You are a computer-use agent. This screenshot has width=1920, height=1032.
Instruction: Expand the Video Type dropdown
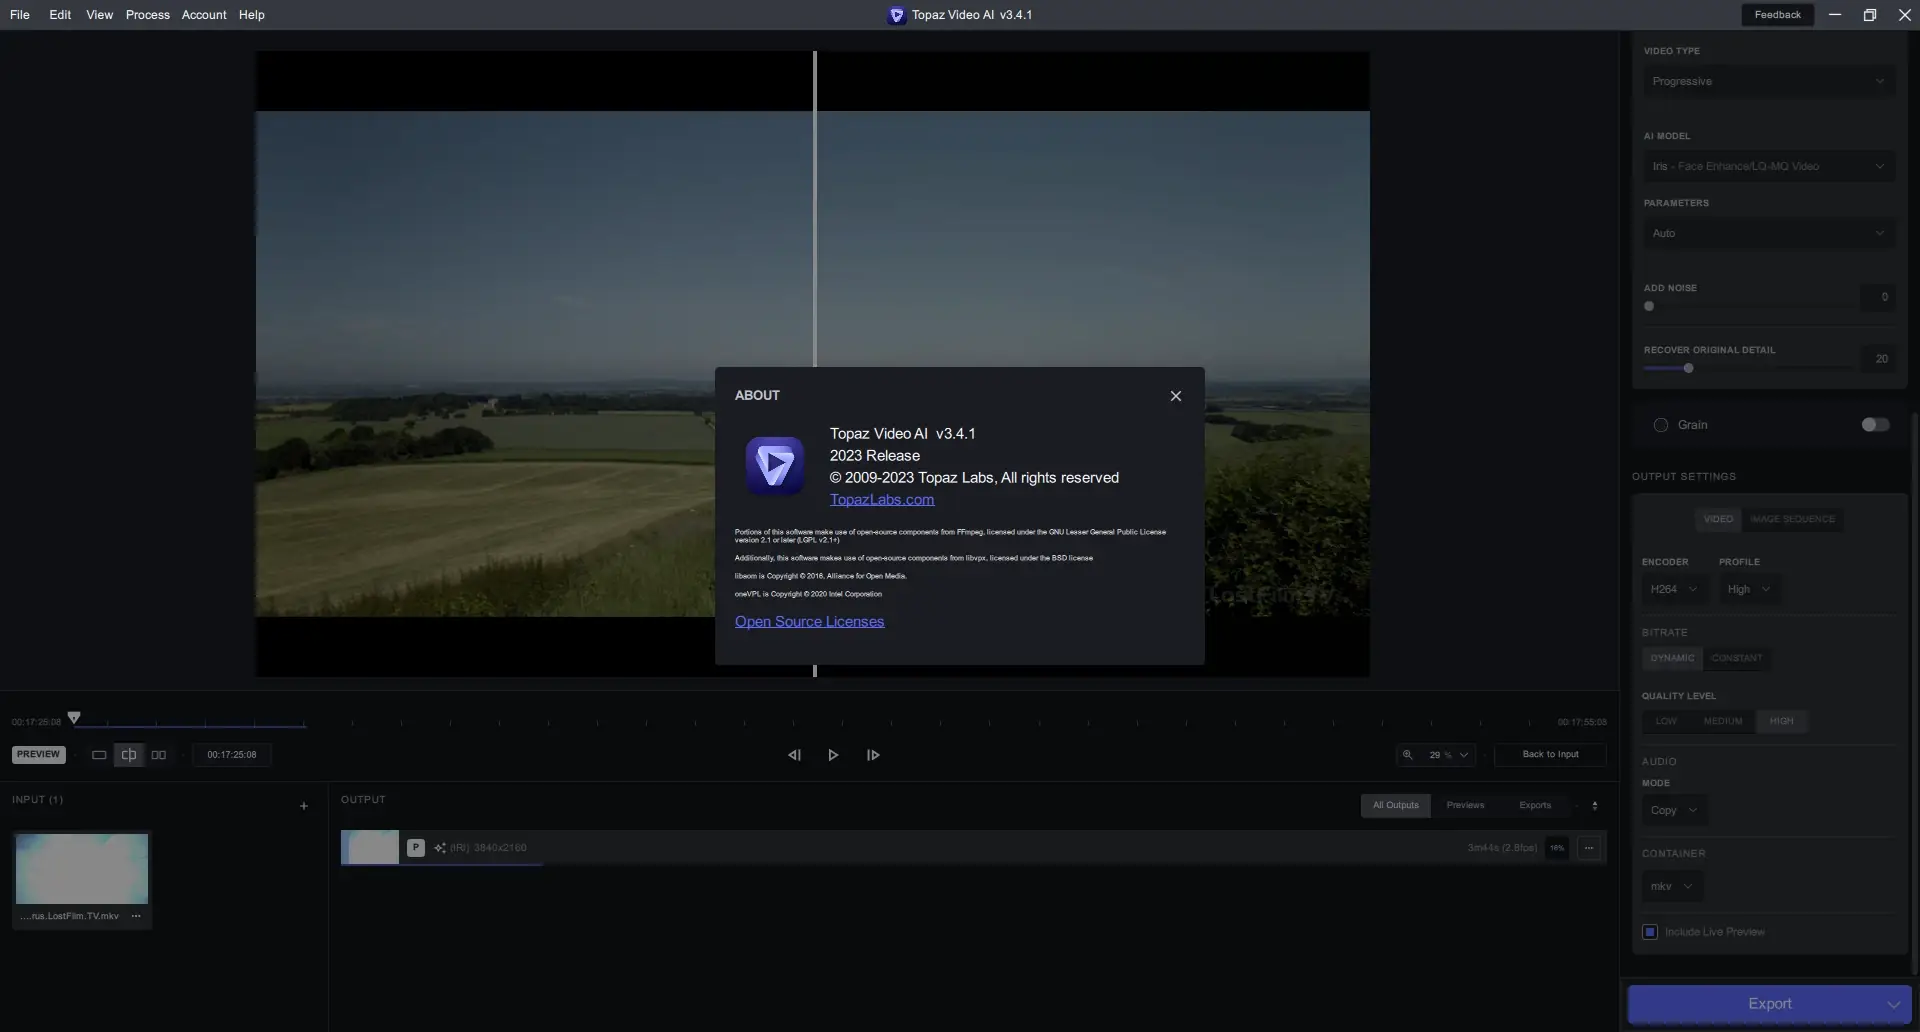1769,82
